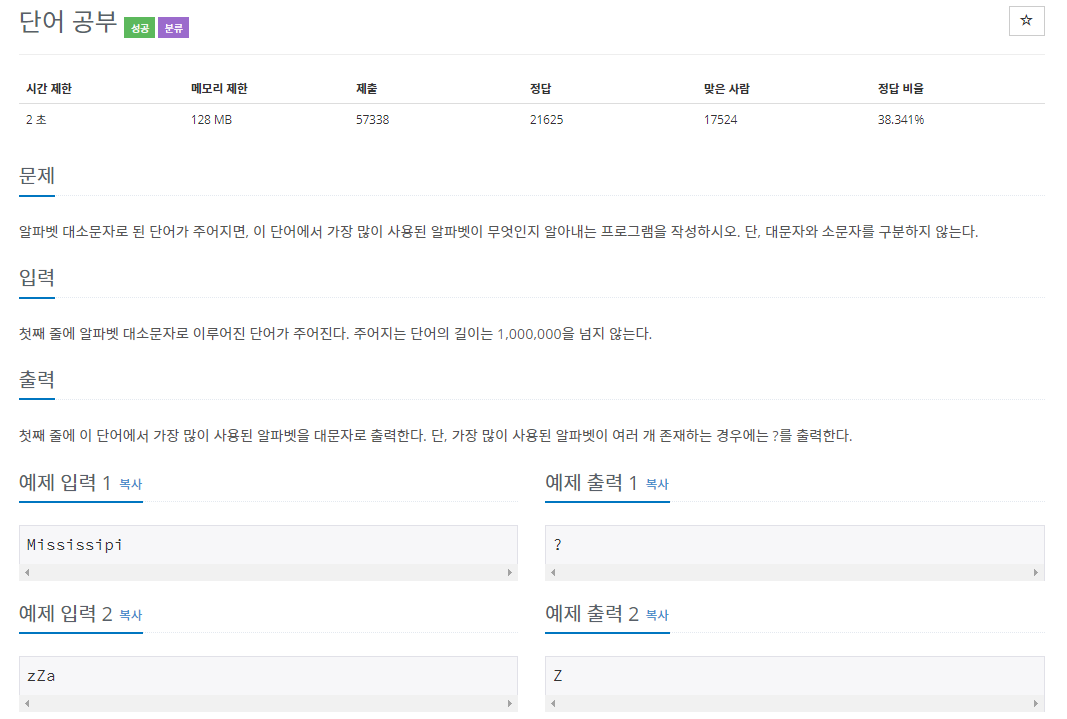Click the zZa sample input text
Image resolution: width=1067 pixels, height=719 pixels.
[41, 675]
